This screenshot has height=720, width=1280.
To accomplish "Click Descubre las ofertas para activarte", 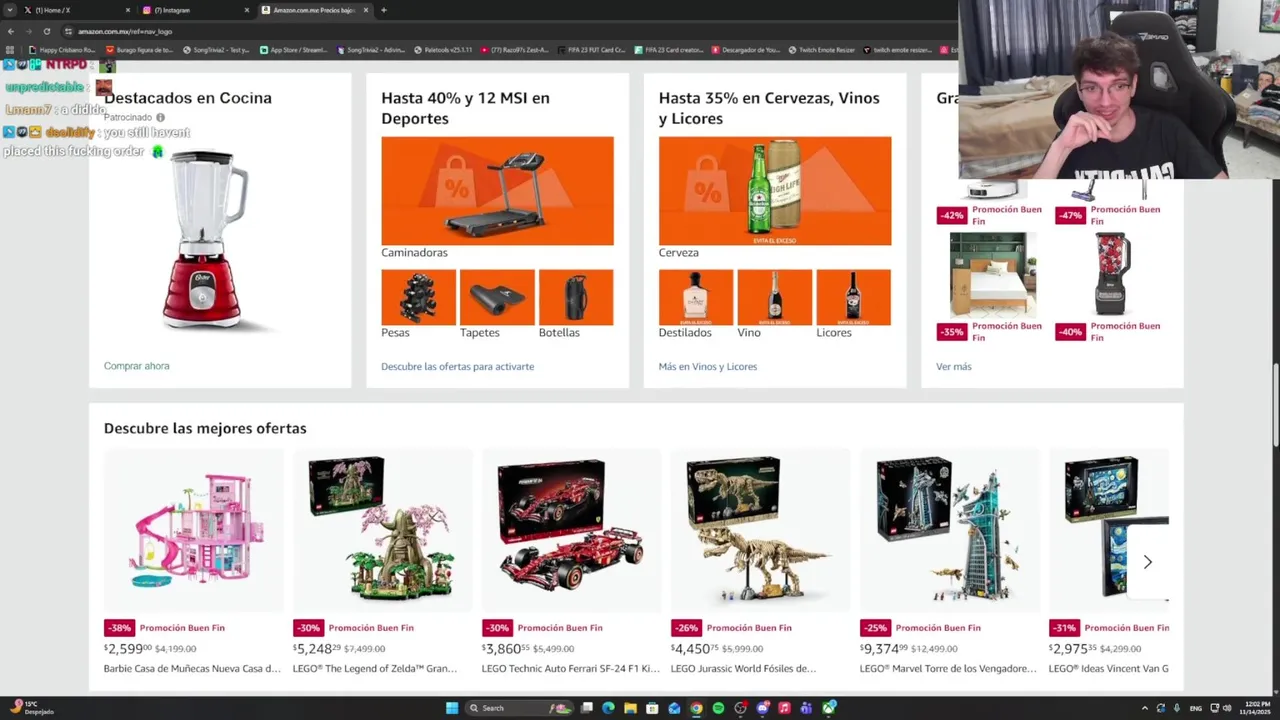I will 457,366.
